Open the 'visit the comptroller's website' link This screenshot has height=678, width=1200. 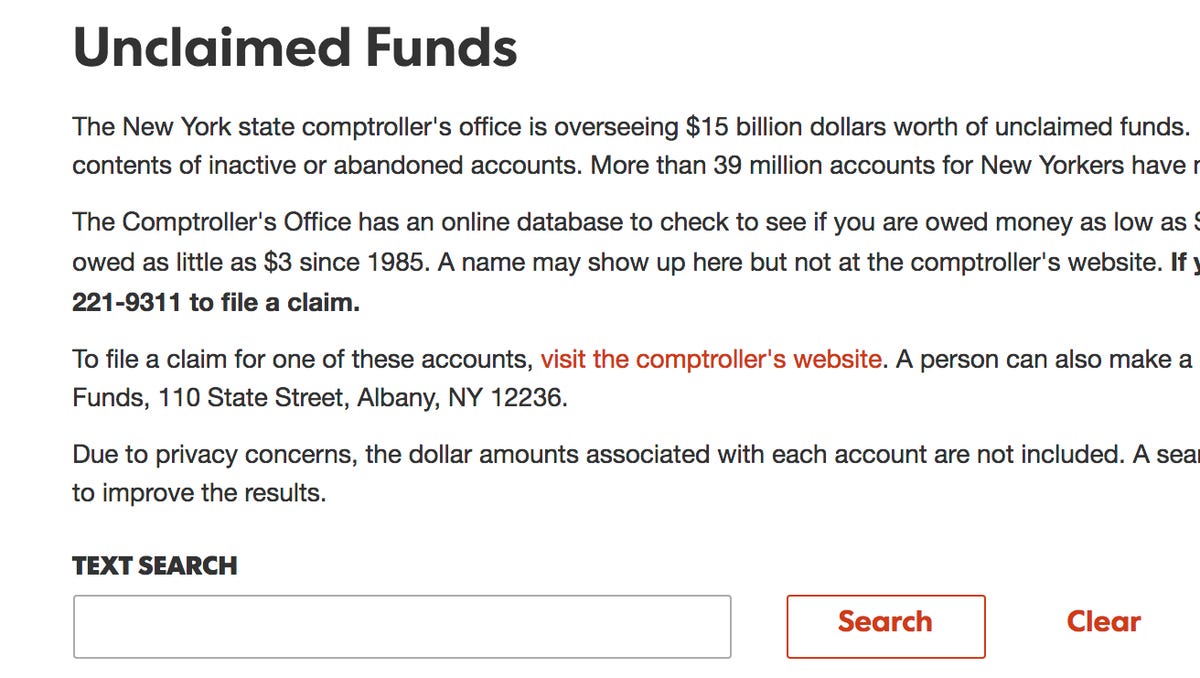(711, 359)
